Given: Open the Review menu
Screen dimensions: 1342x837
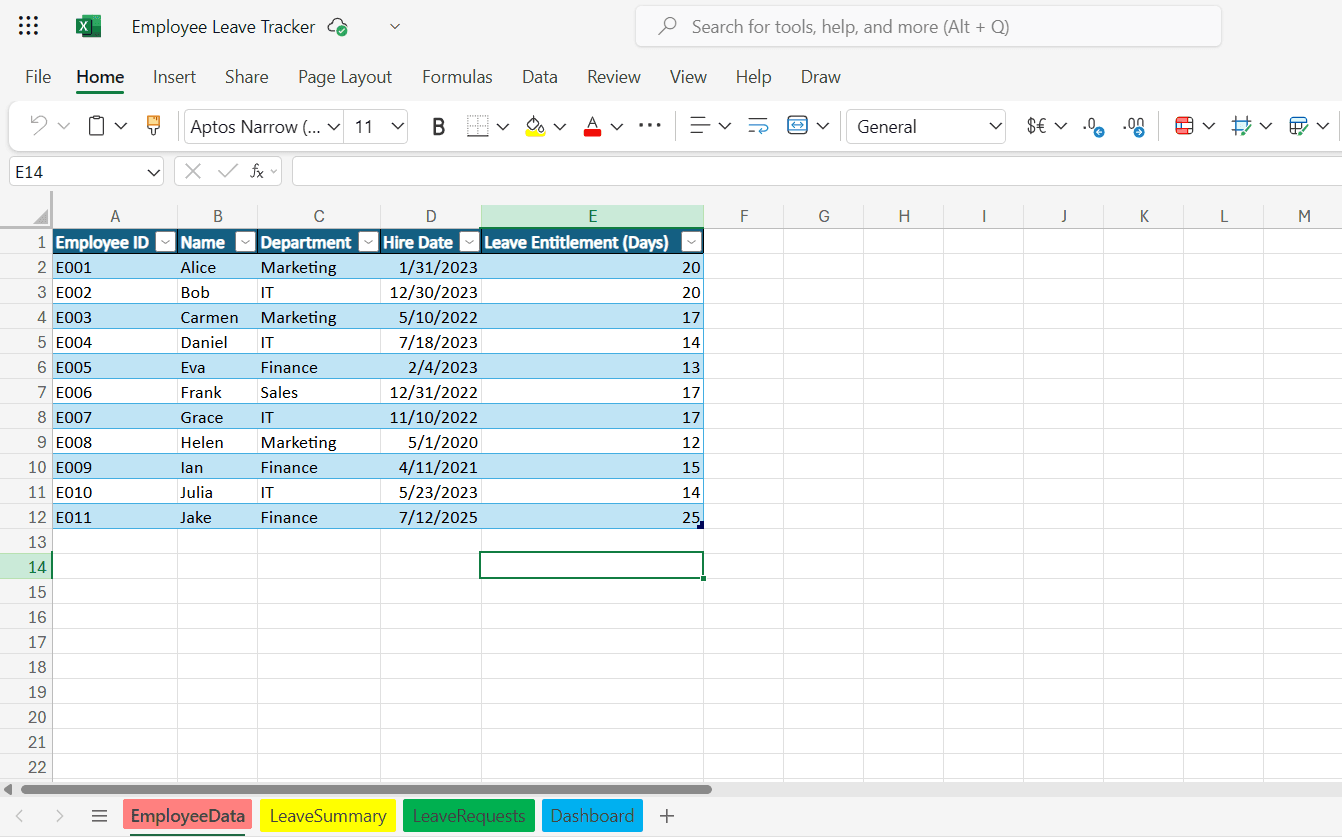Looking at the screenshot, I should (613, 76).
